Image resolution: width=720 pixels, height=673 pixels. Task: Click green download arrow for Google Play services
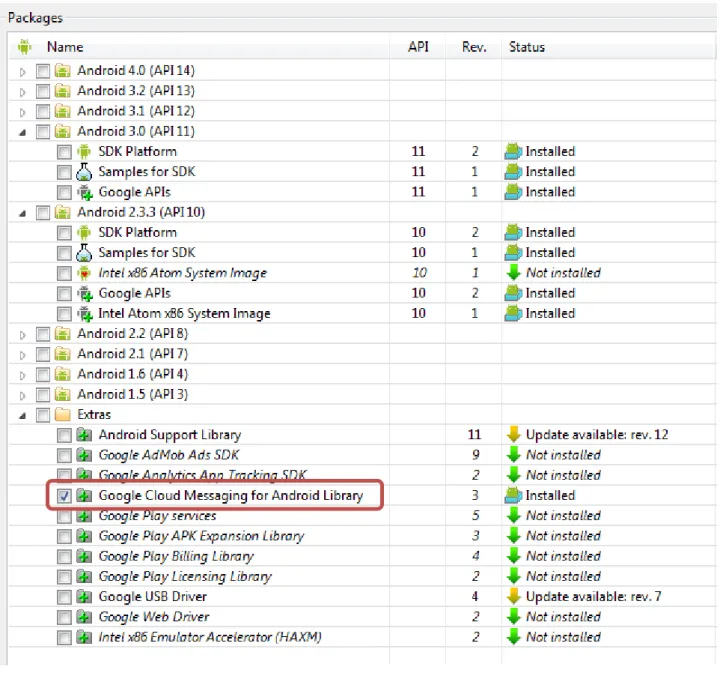pyautogui.click(x=513, y=516)
